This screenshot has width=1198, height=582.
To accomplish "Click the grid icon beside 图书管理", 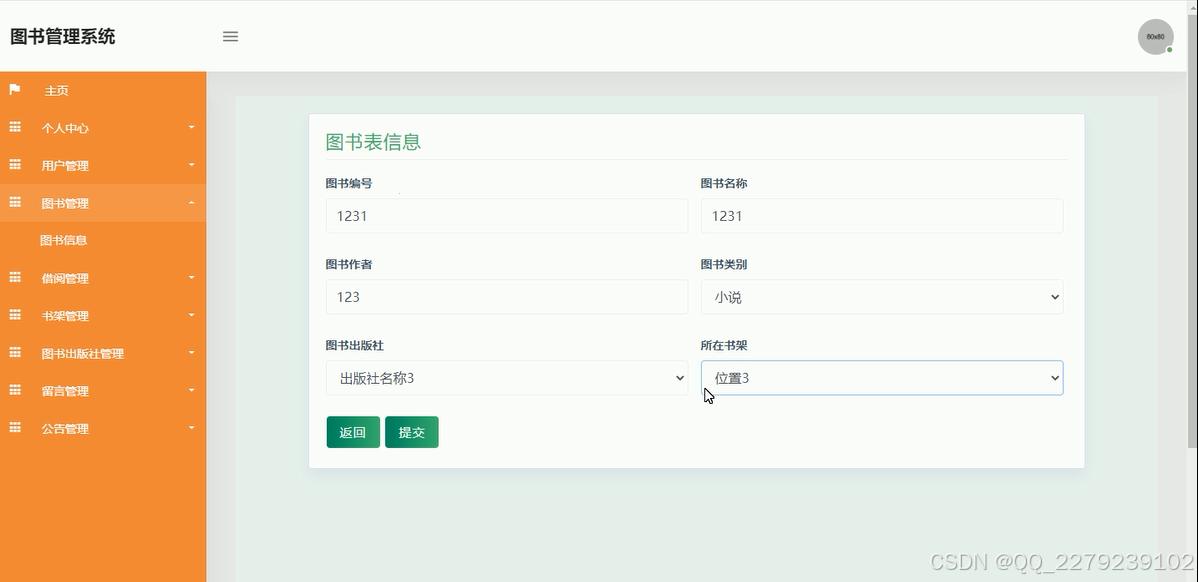I will click(15, 202).
